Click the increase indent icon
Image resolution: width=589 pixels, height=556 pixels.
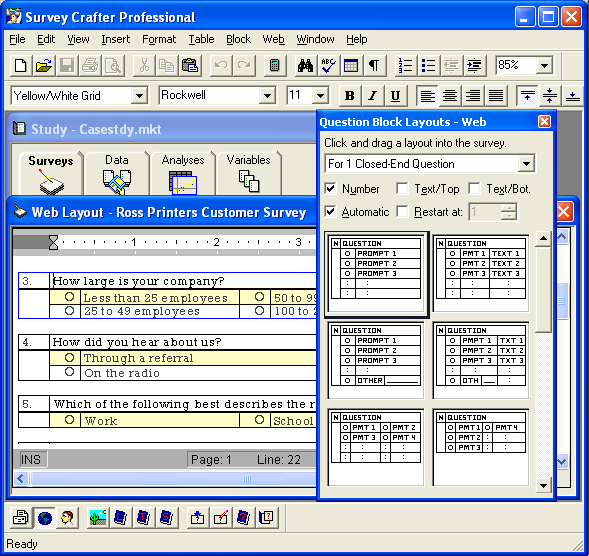click(474, 66)
